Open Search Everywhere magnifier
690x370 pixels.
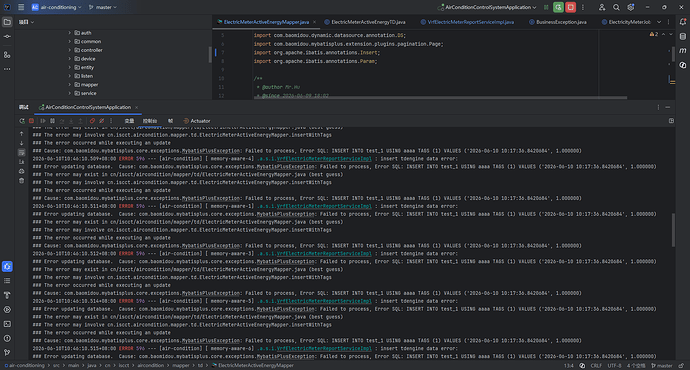click(x=616, y=7)
